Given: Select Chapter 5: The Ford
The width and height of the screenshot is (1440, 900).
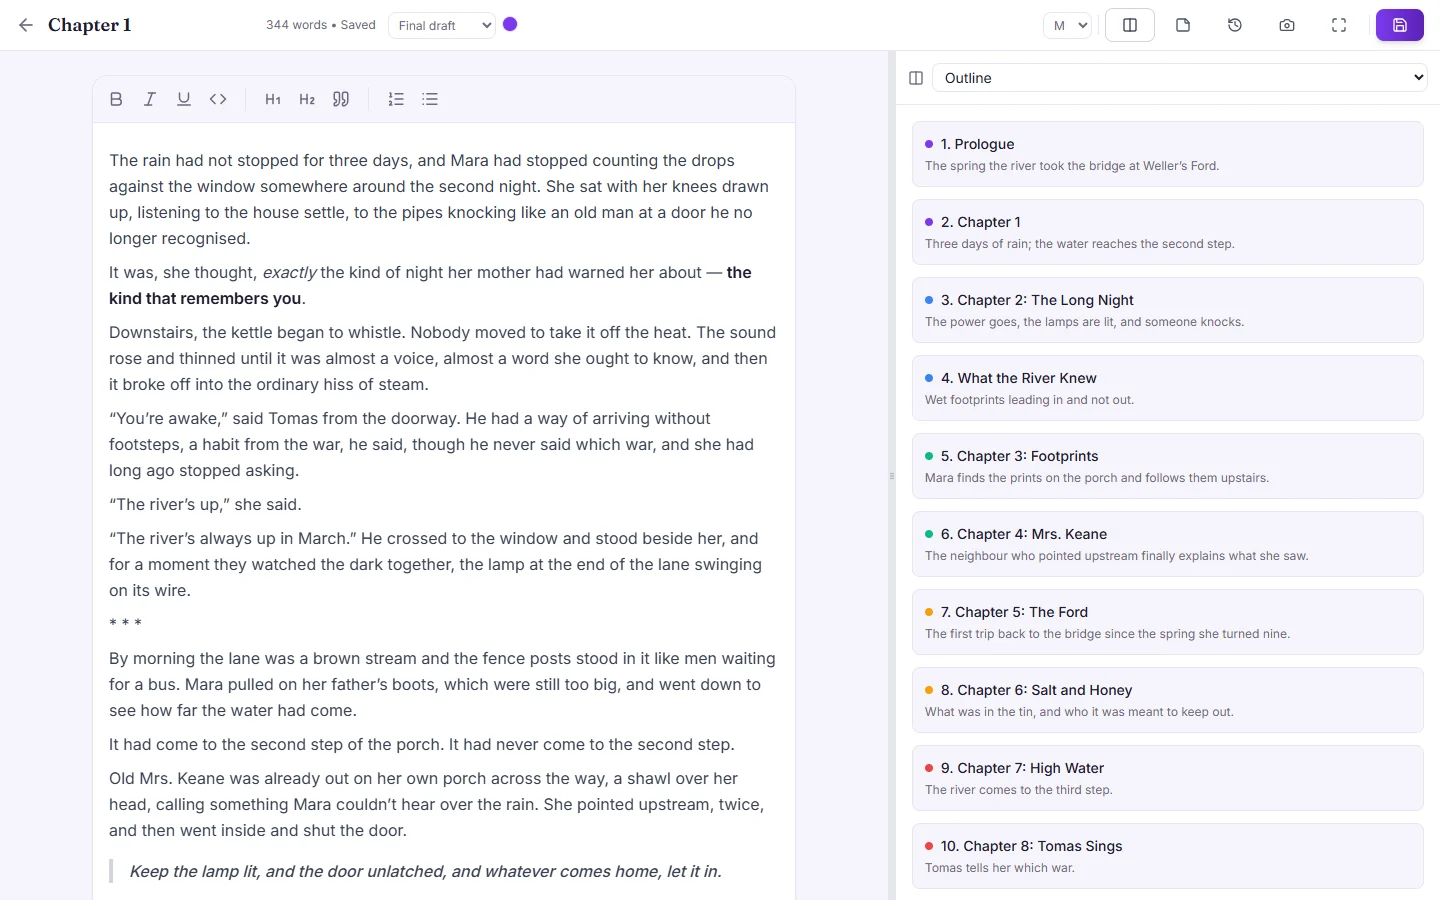Looking at the screenshot, I should tap(1168, 622).
